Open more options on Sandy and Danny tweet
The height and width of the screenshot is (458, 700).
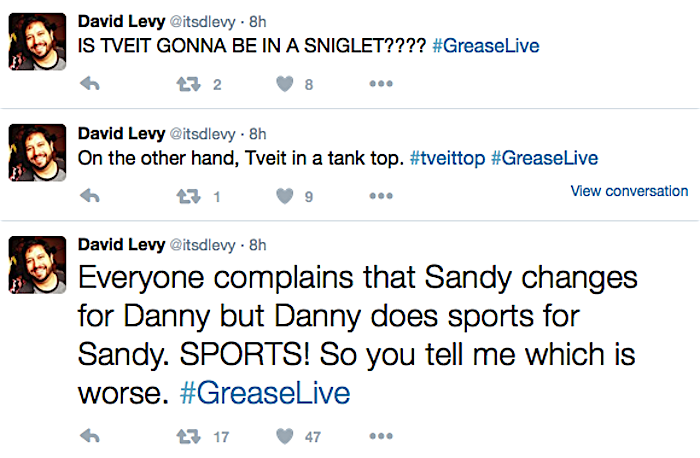click(x=381, y=436)
